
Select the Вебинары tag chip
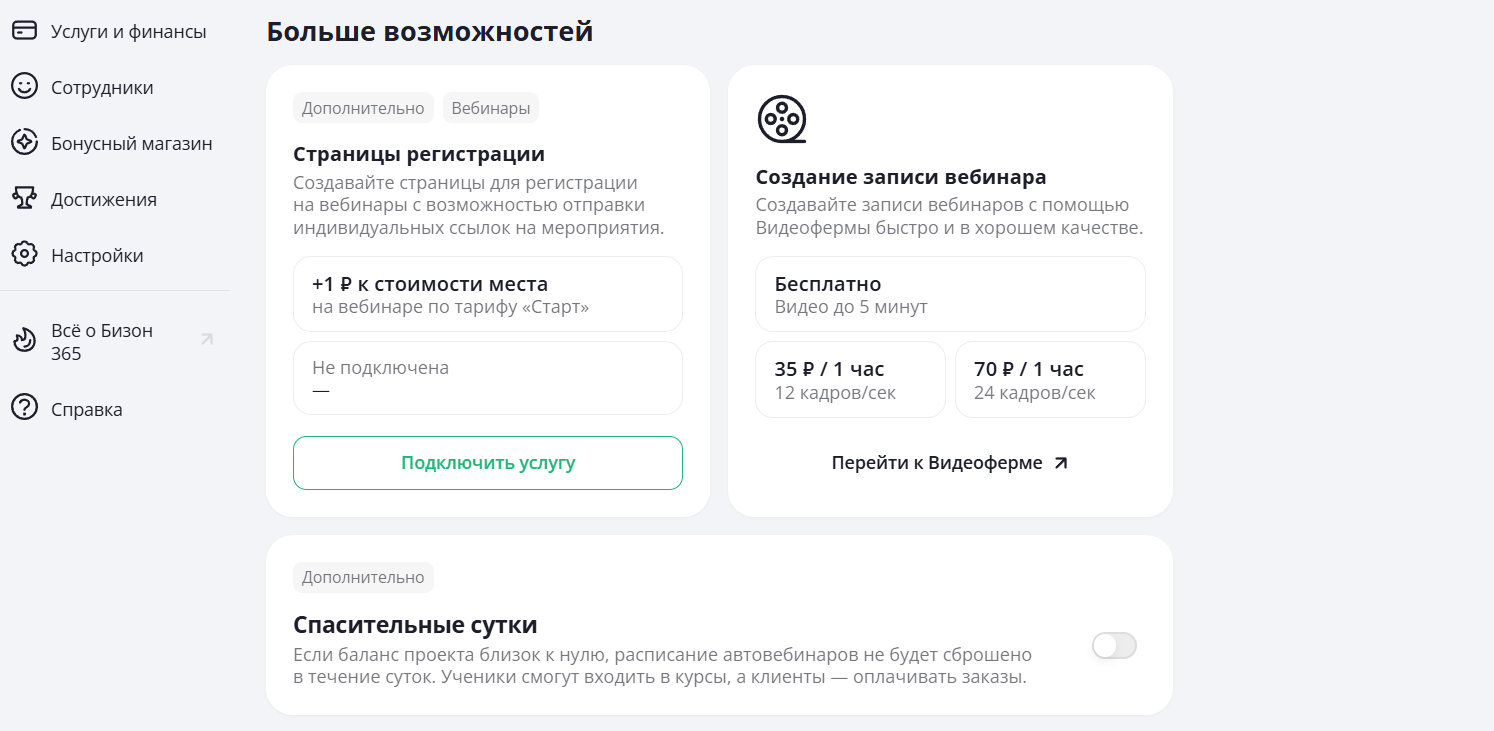click(x=490, y=108)
